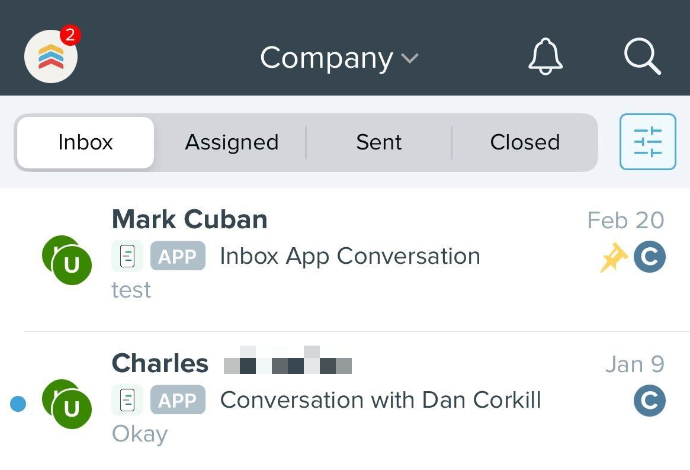The width and height of the screenshot is (690, 470).
Task: Switch to the Sent tab
Action: point(379,142)
